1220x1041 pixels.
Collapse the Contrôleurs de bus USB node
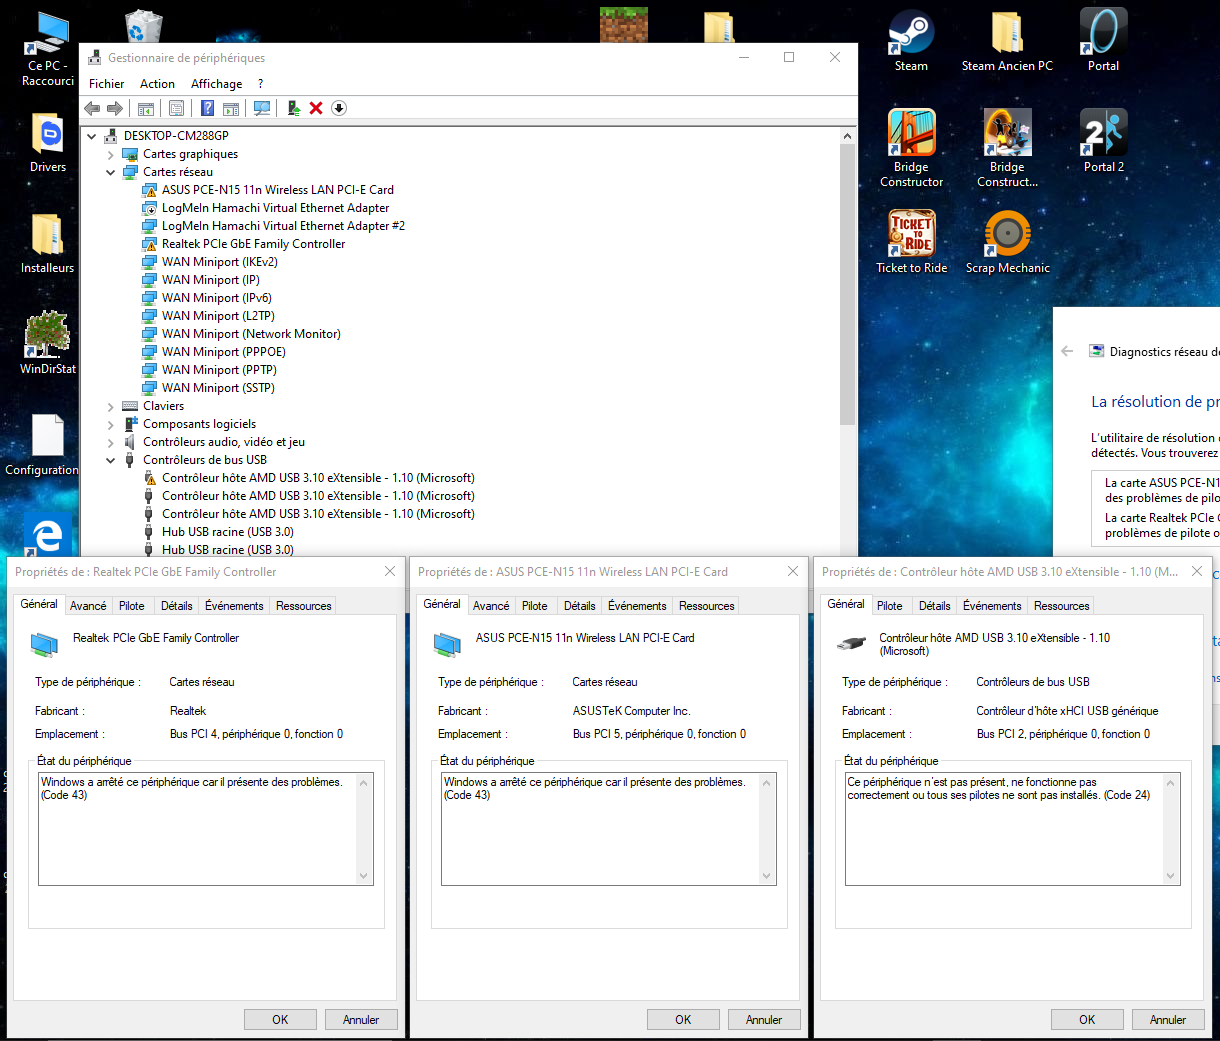point(111,460)
